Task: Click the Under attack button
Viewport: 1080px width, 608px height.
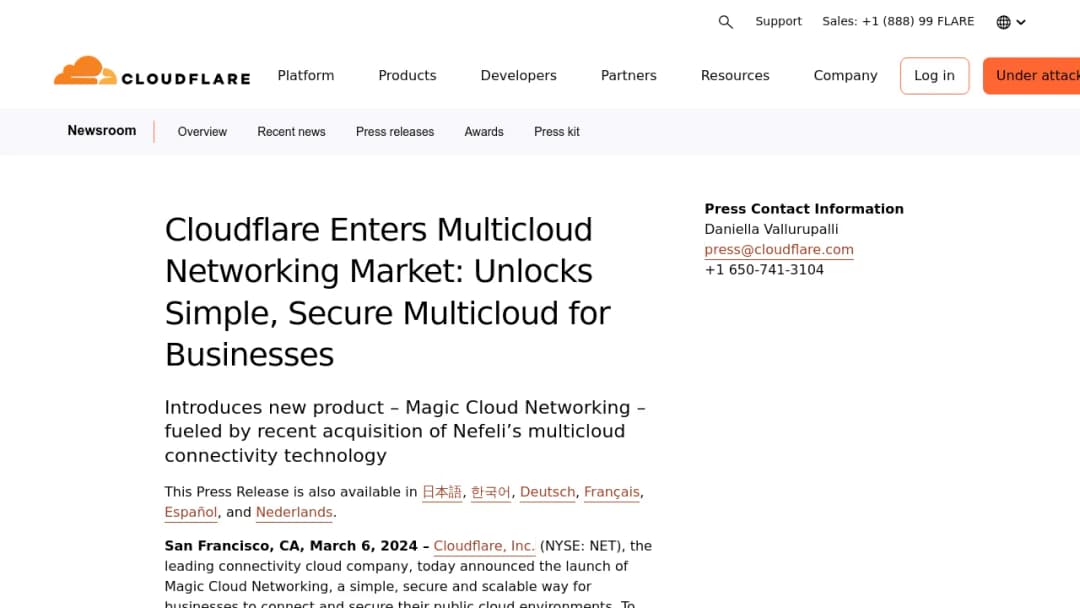Action: [x=1032, y=76]
